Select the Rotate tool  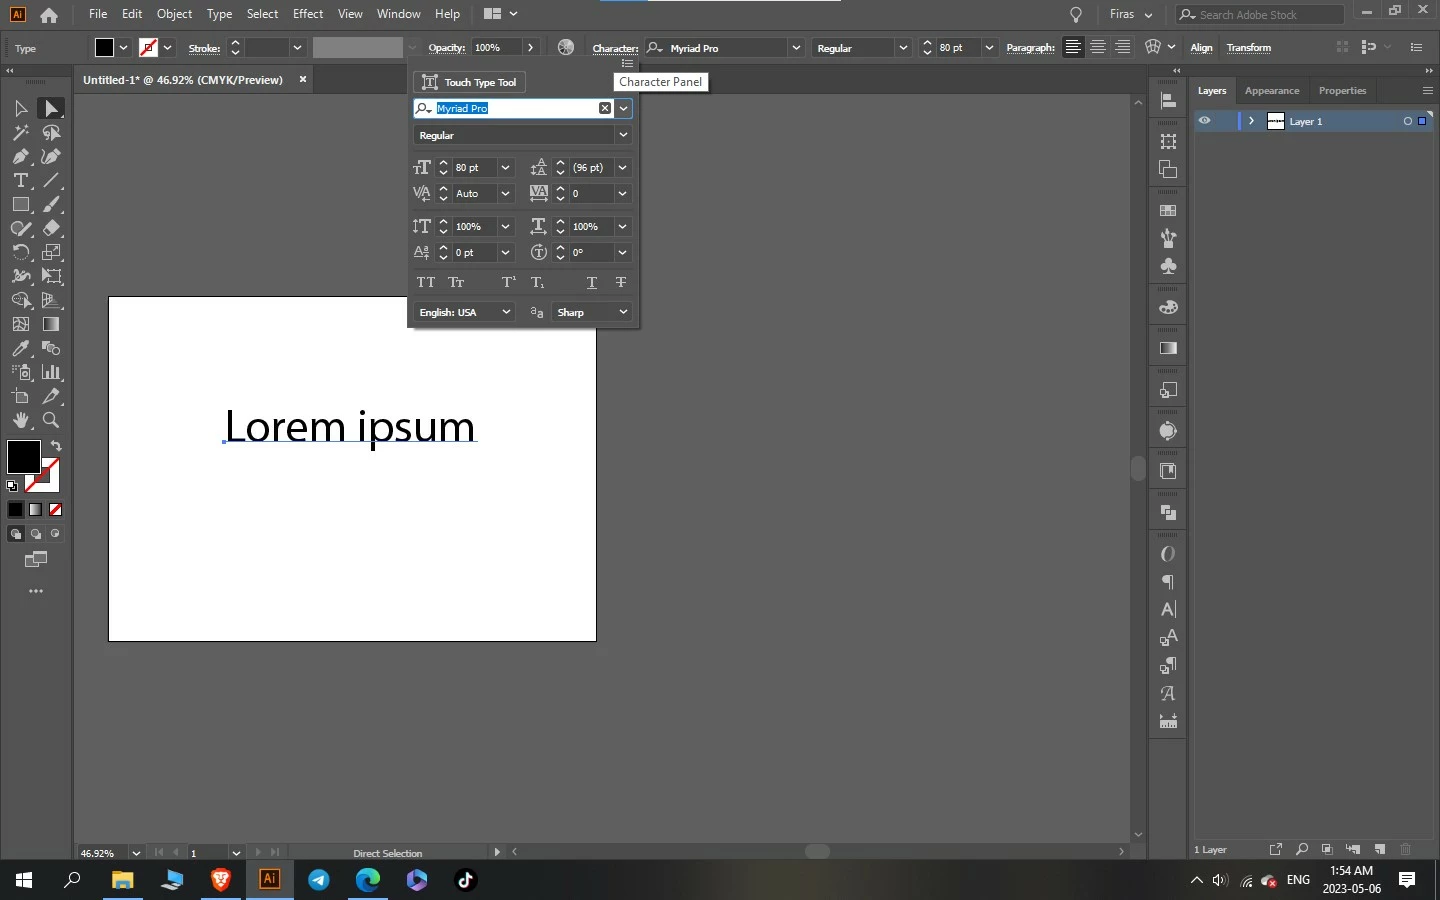pos(21,252)
